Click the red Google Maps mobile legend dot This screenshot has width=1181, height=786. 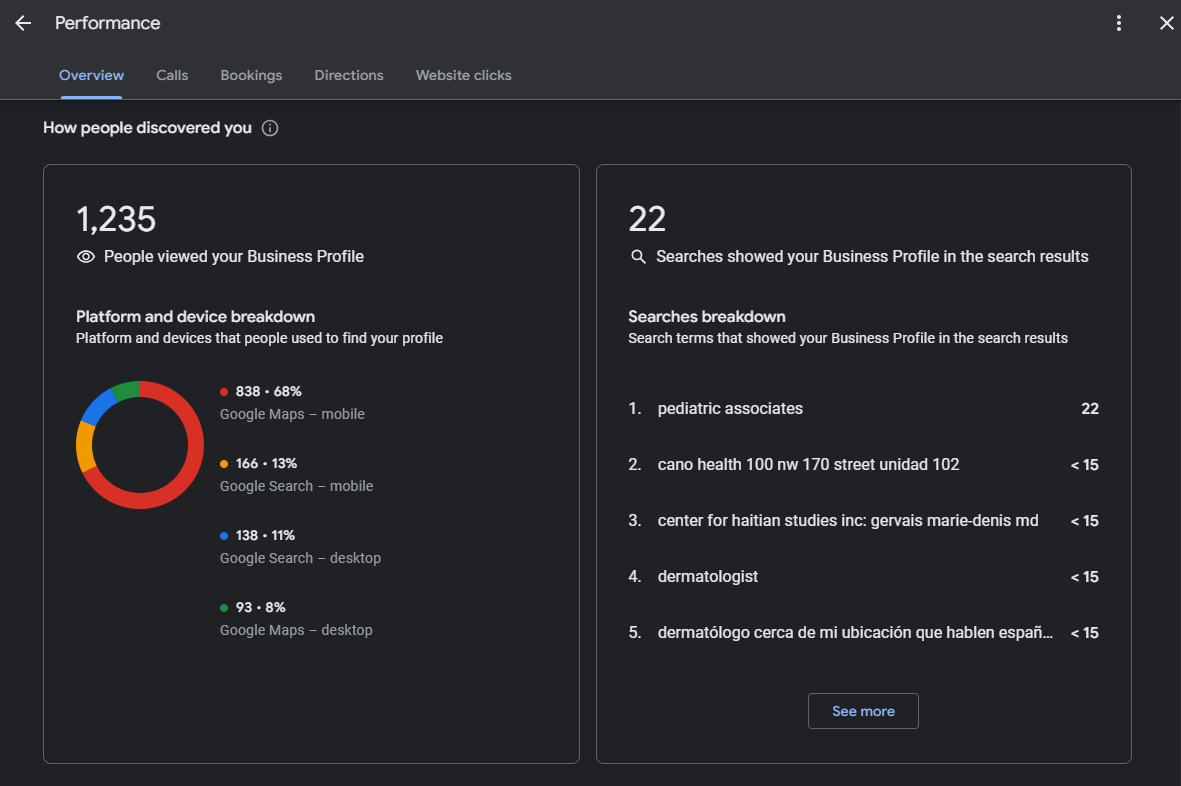tap(224, 392)
